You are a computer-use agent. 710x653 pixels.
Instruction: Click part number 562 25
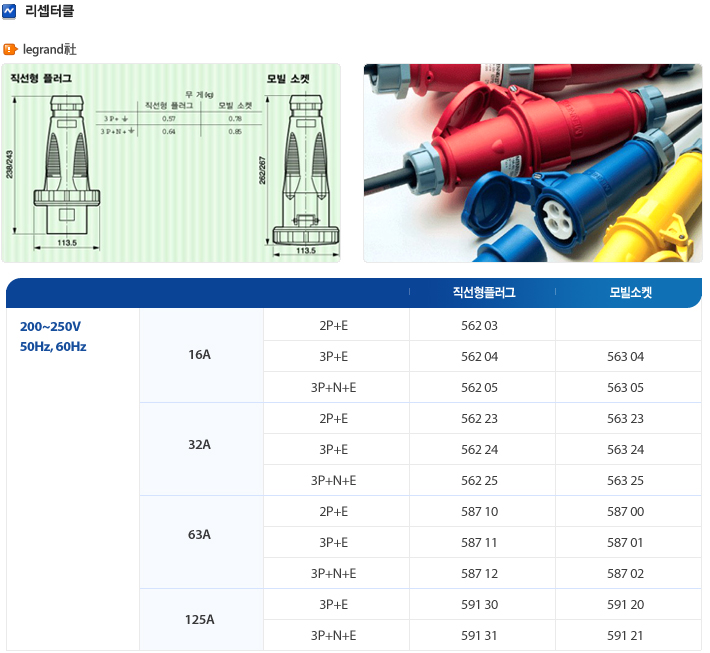479,480
